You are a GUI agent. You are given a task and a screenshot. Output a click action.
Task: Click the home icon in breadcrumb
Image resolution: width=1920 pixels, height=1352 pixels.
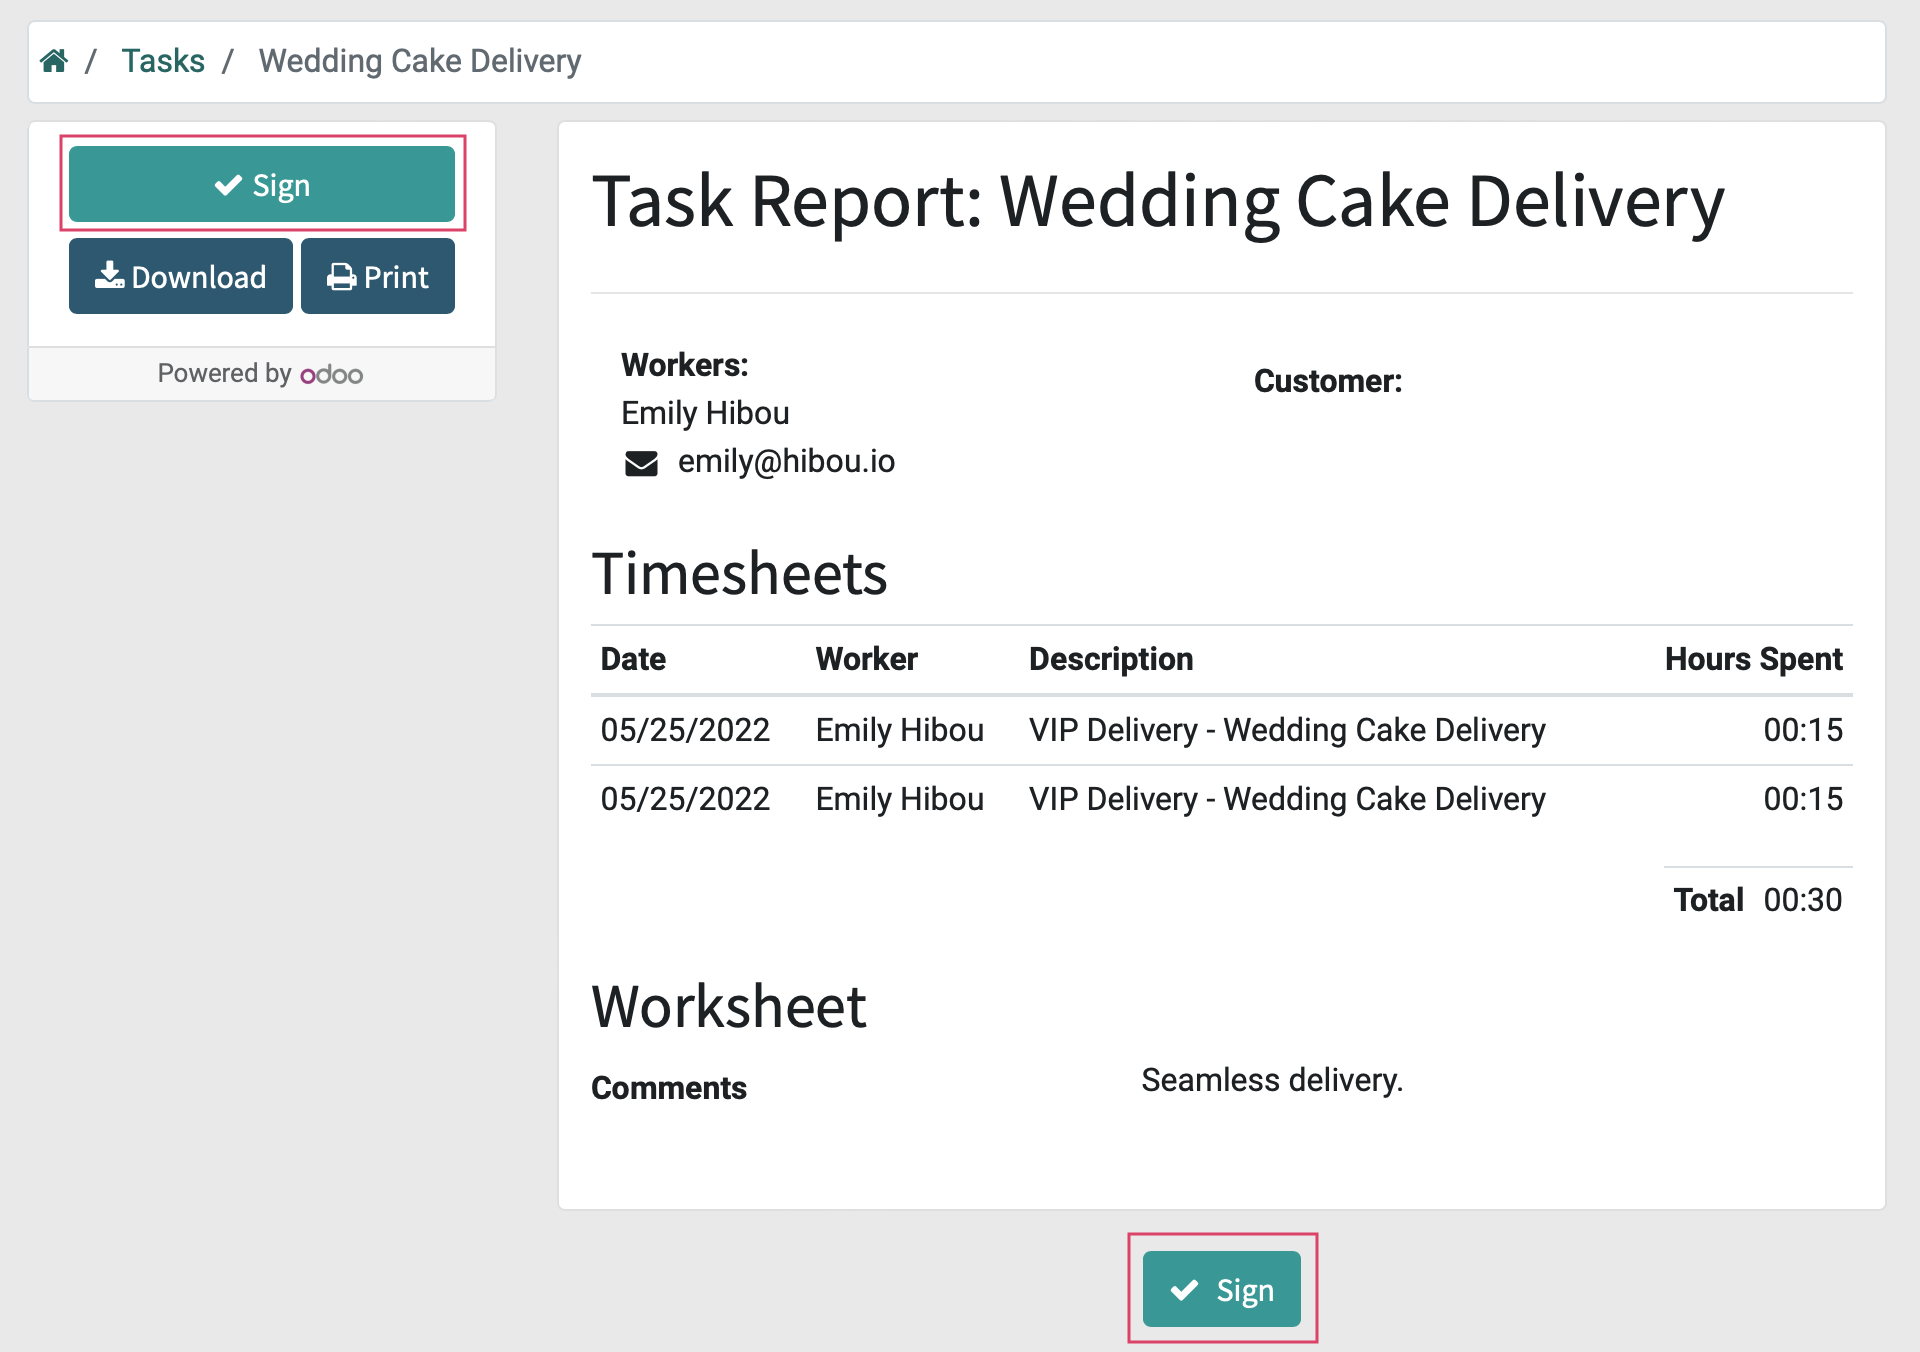point(54,61)
